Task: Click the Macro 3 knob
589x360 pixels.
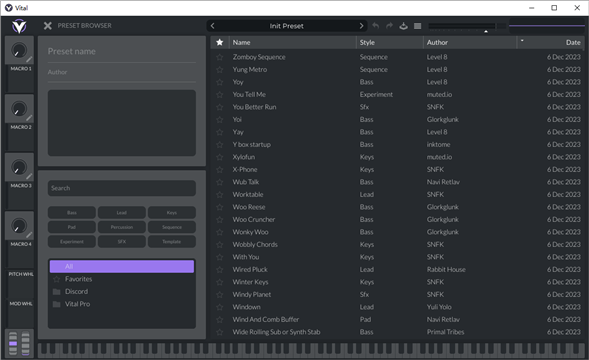Action: click(18, 167)
